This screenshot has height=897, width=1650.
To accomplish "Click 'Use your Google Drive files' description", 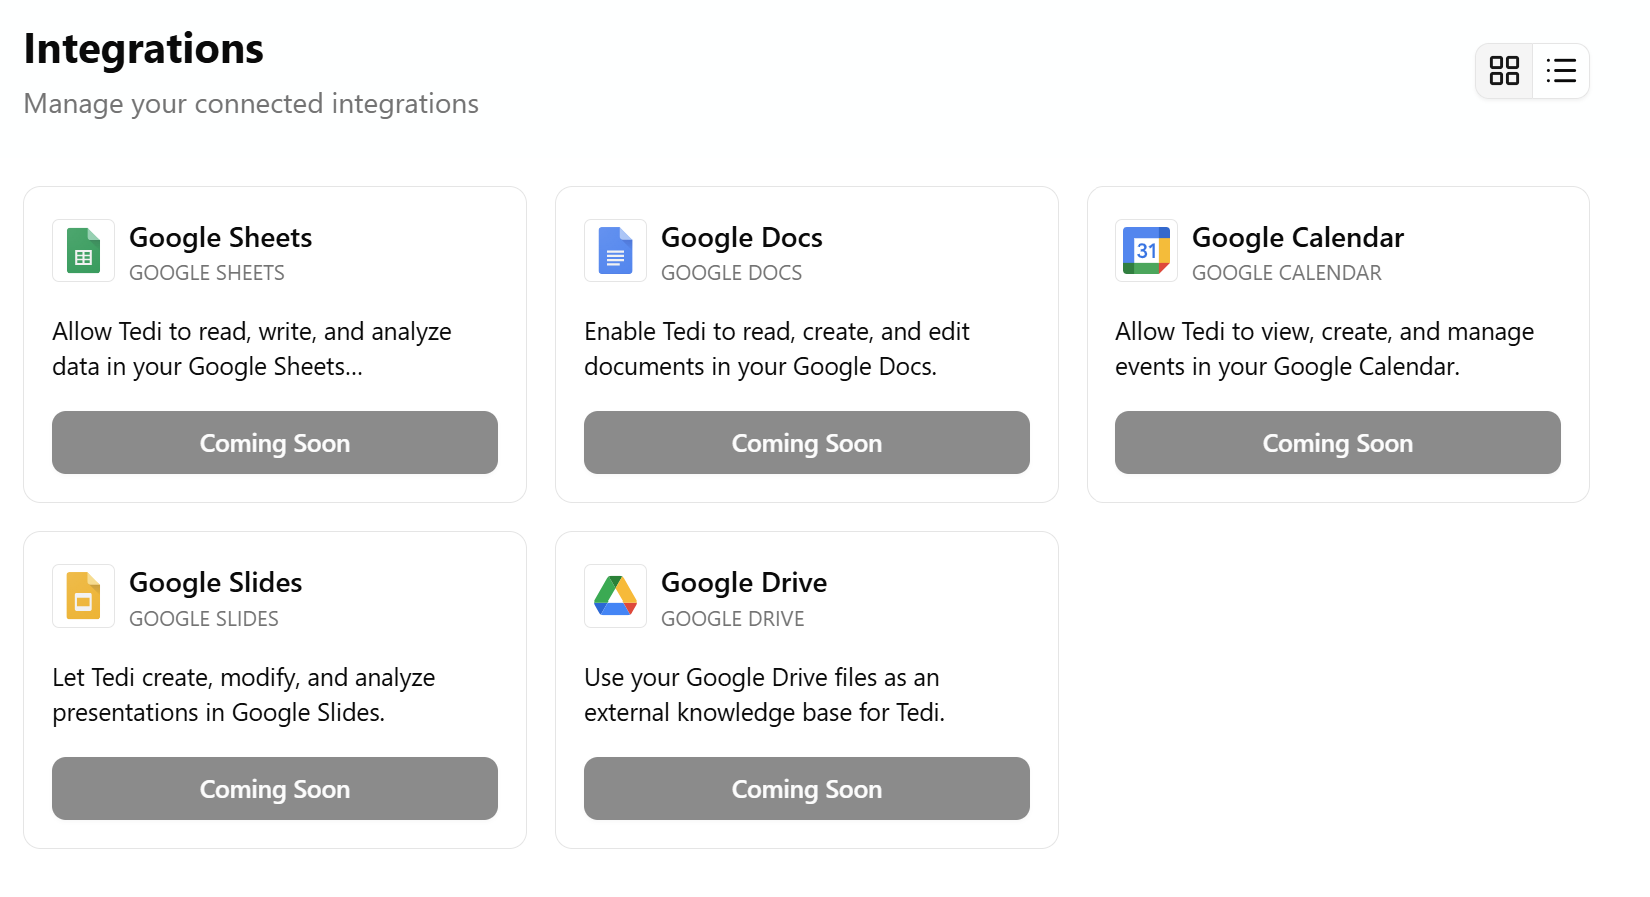I will click(765, 695).
